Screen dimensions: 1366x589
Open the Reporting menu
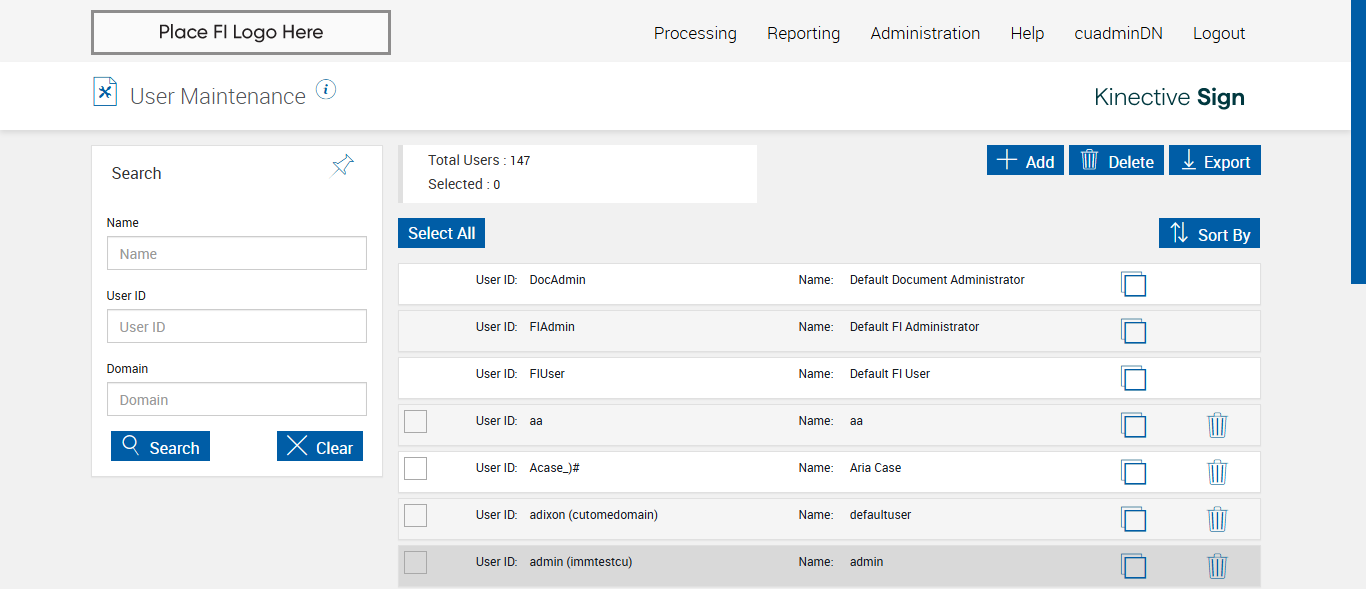pos(803,33)
